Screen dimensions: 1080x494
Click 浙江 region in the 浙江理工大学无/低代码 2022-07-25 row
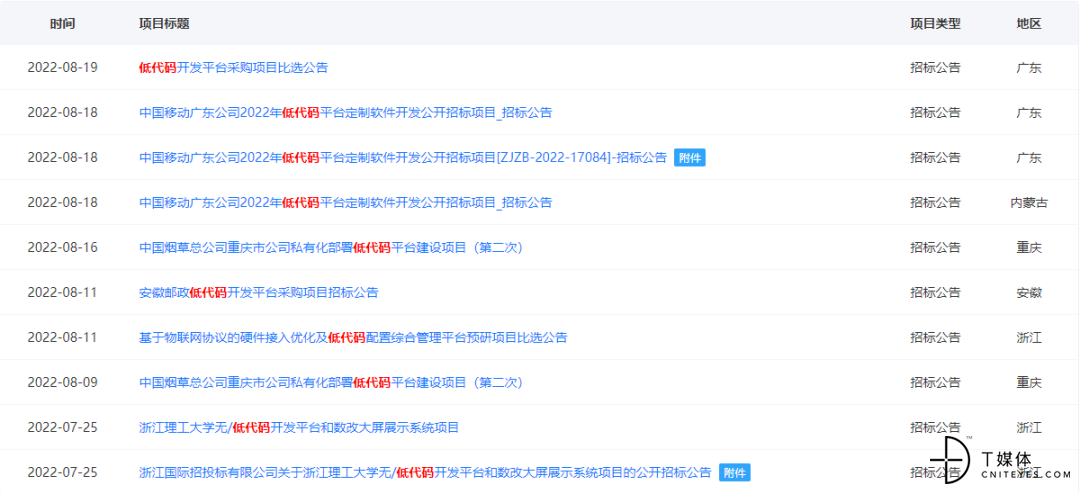coord(1029,427)
